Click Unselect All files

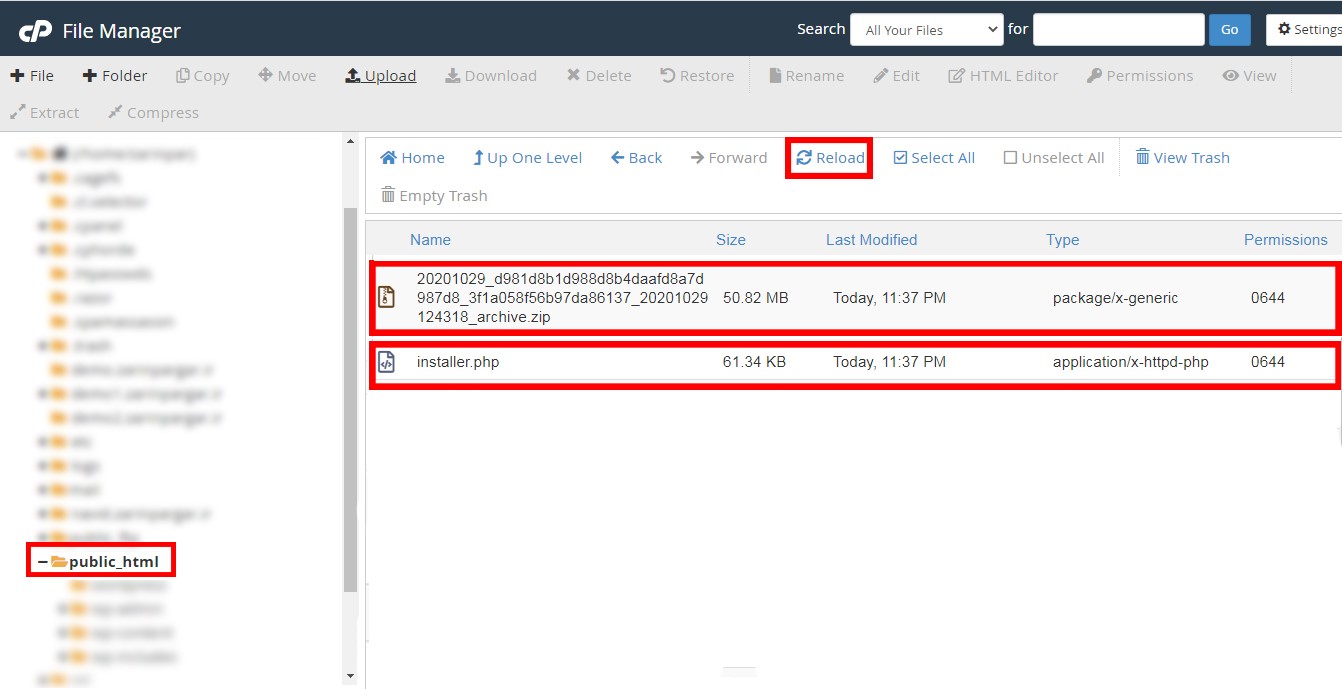(1054, 158)
